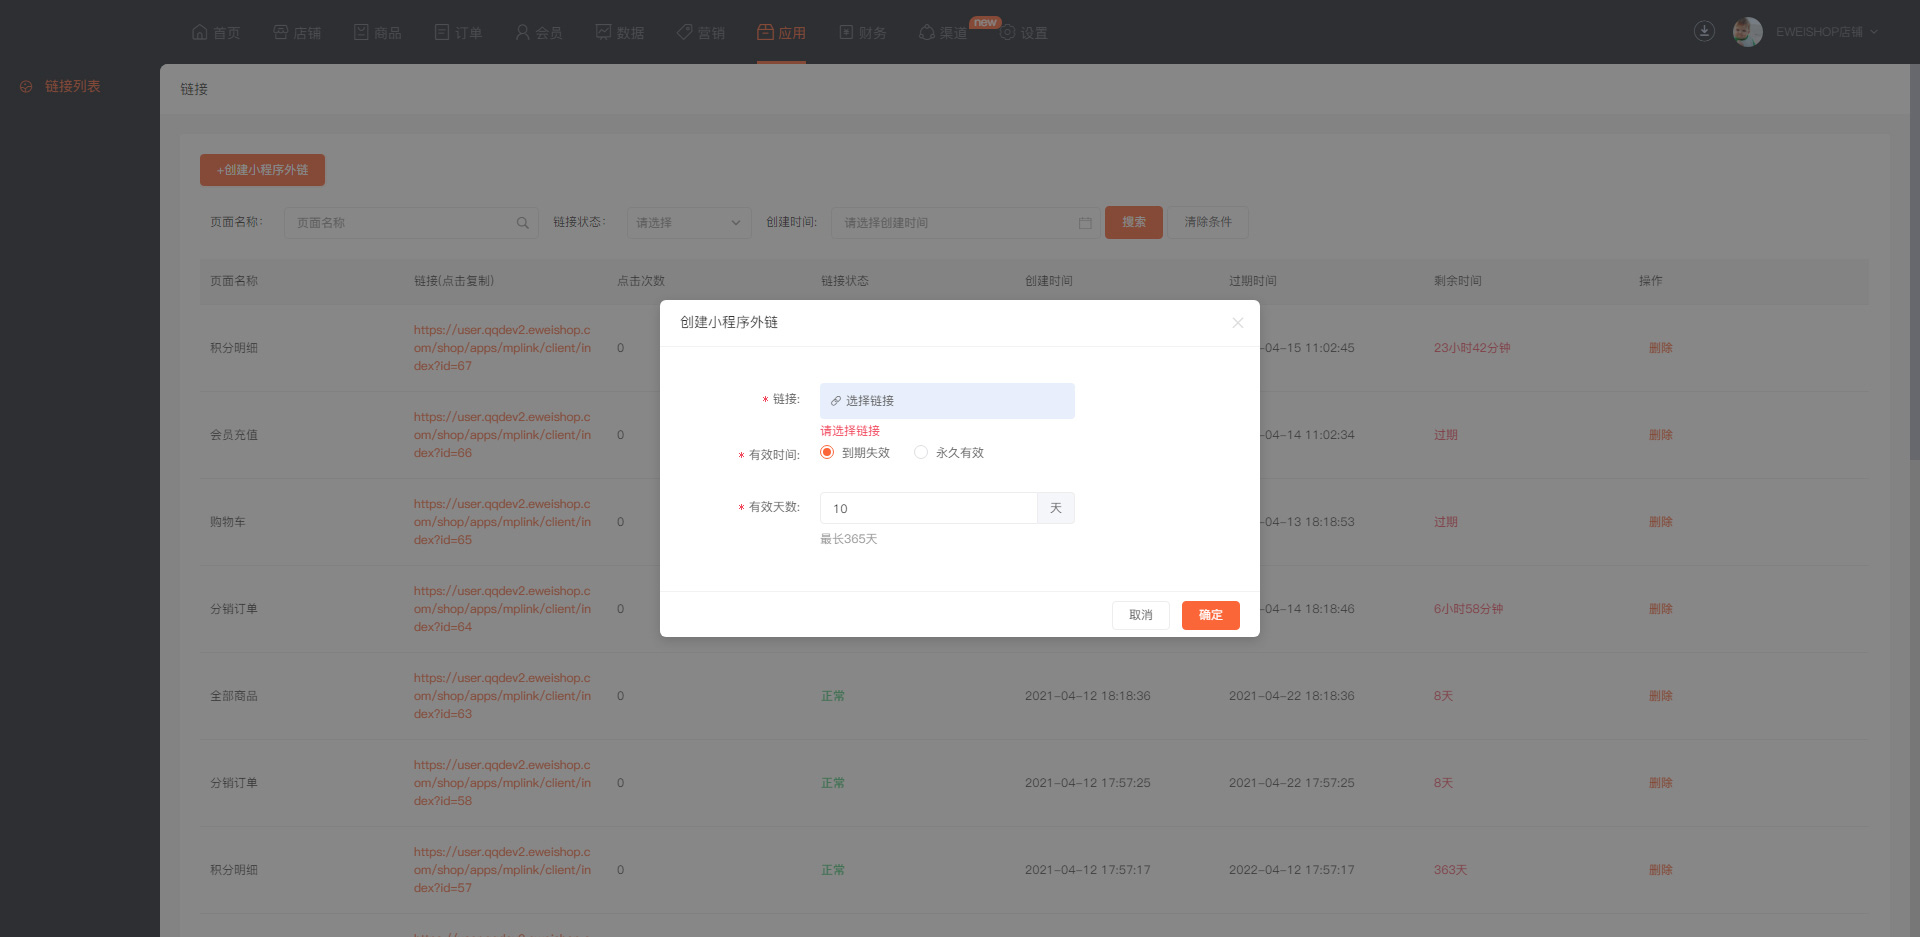Viewport: 1920px width, 937px height.
Task: Click the user avatar picture
Action: click(1747, 32)
